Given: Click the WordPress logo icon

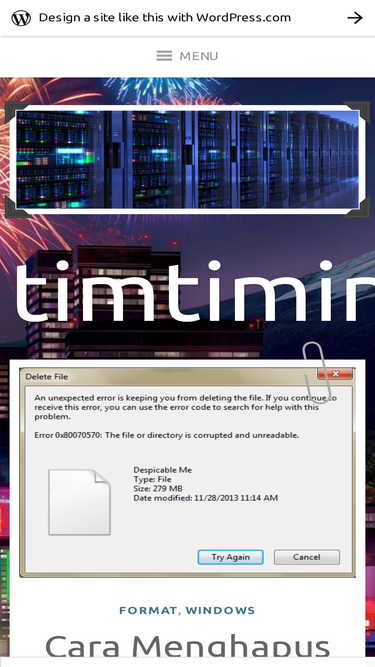Looking at the screenshot, I should [x=21, y=18].
